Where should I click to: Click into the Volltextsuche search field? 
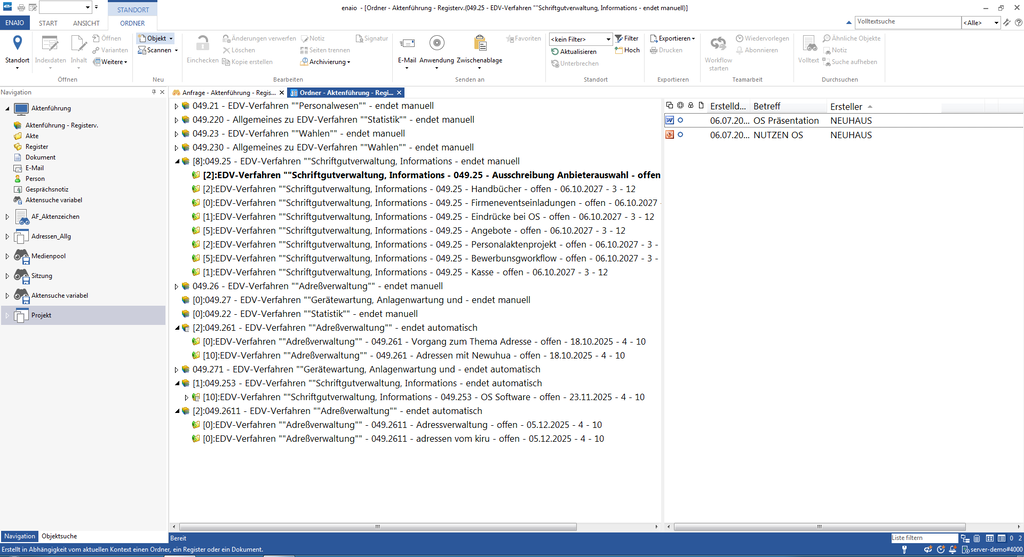[x=905, y=21]
